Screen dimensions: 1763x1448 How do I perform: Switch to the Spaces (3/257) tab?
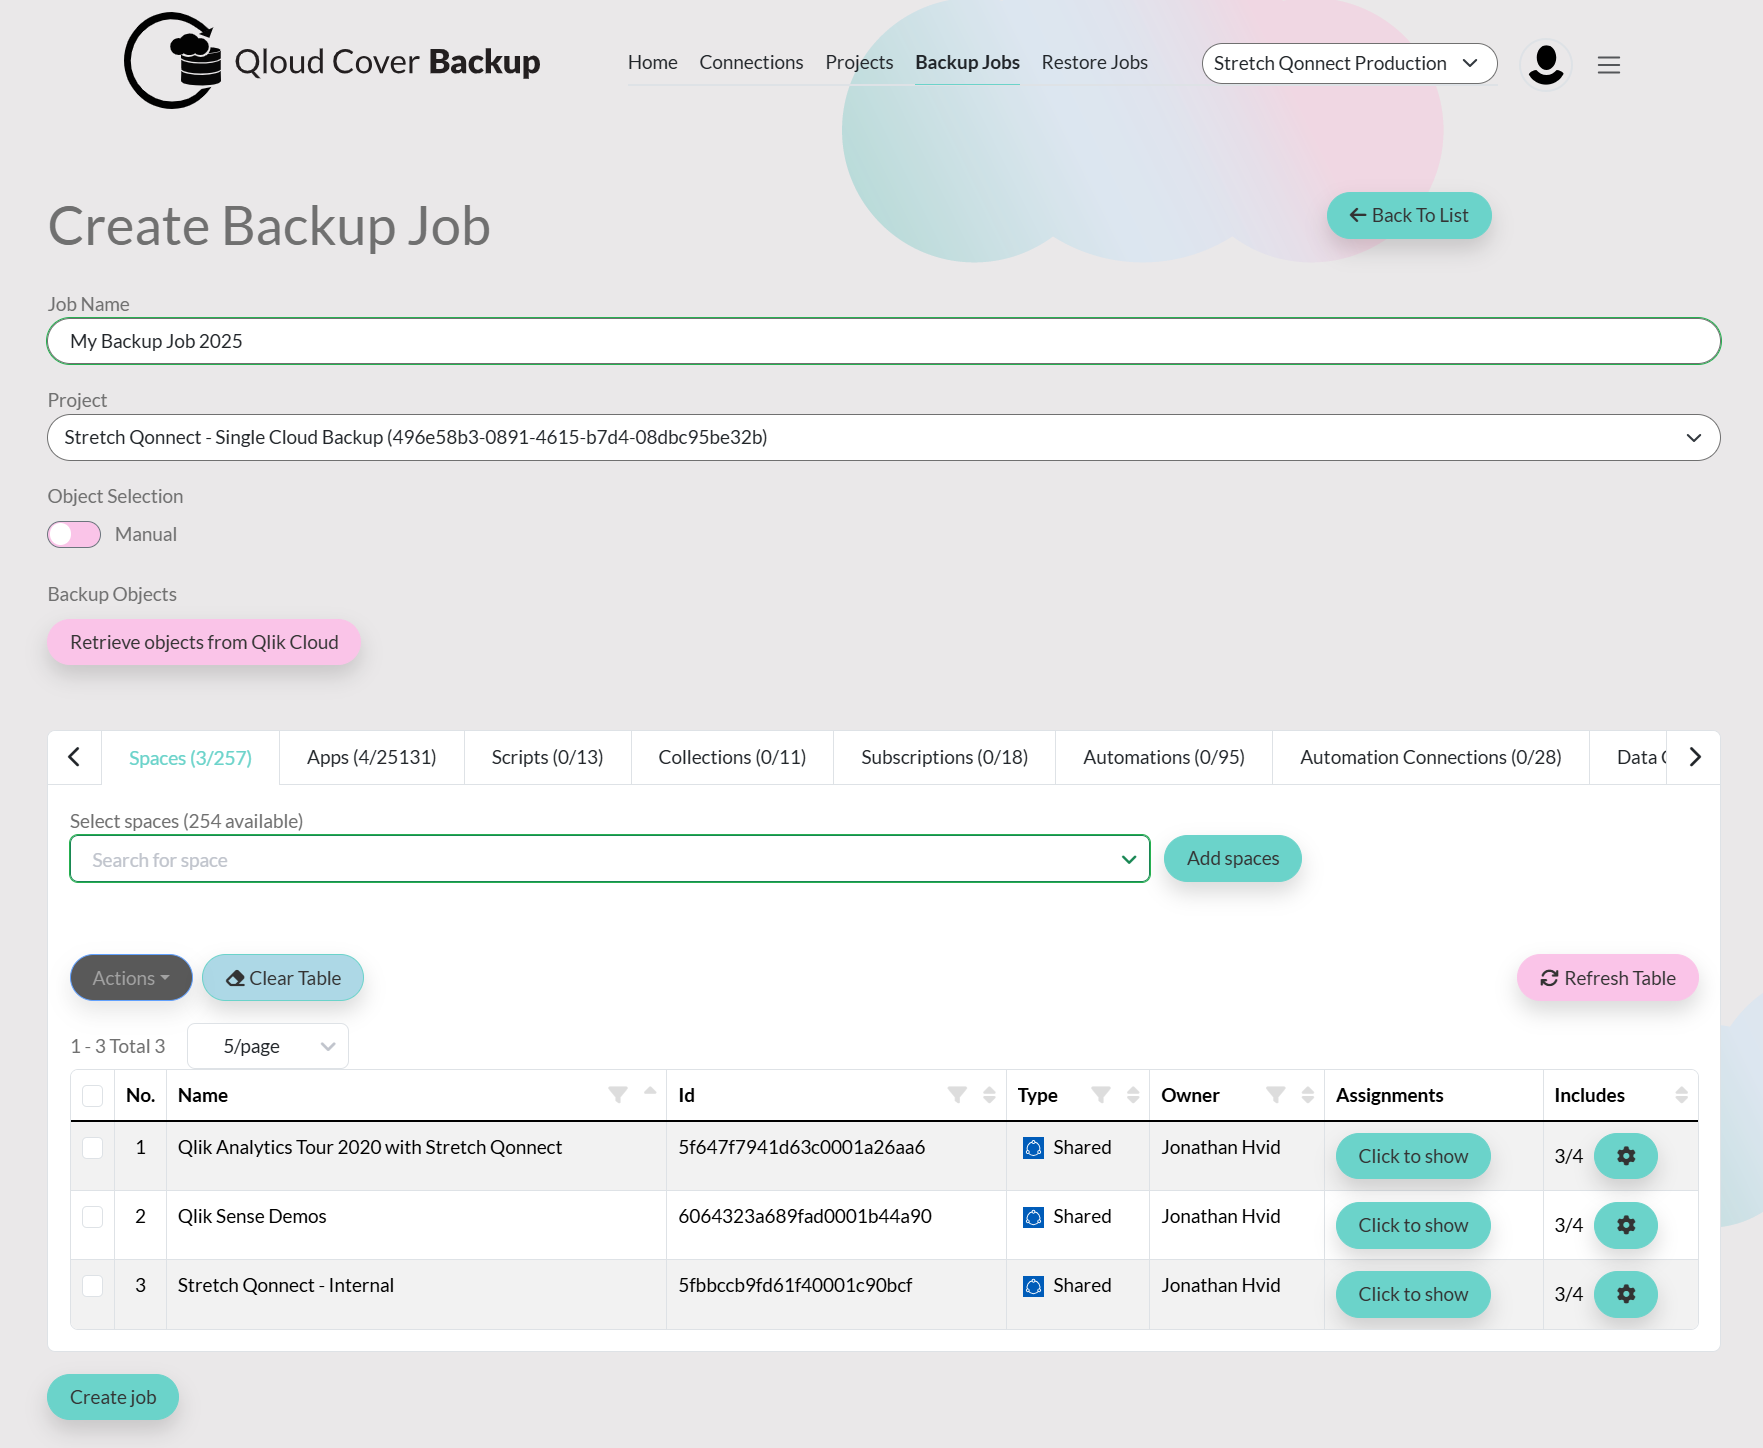pos(190,757)
